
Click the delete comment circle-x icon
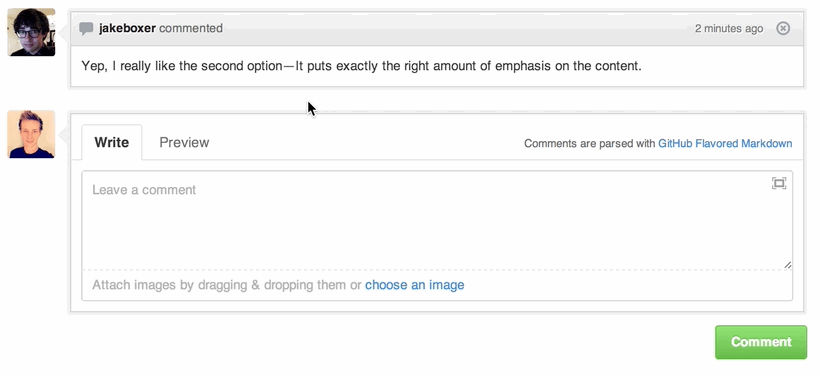[783, 28]
